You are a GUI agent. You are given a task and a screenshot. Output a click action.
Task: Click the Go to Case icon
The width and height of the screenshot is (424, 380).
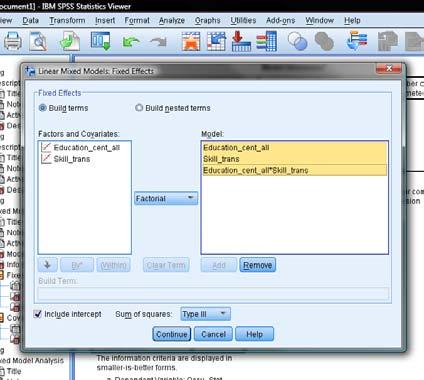(x=216, y=41)
